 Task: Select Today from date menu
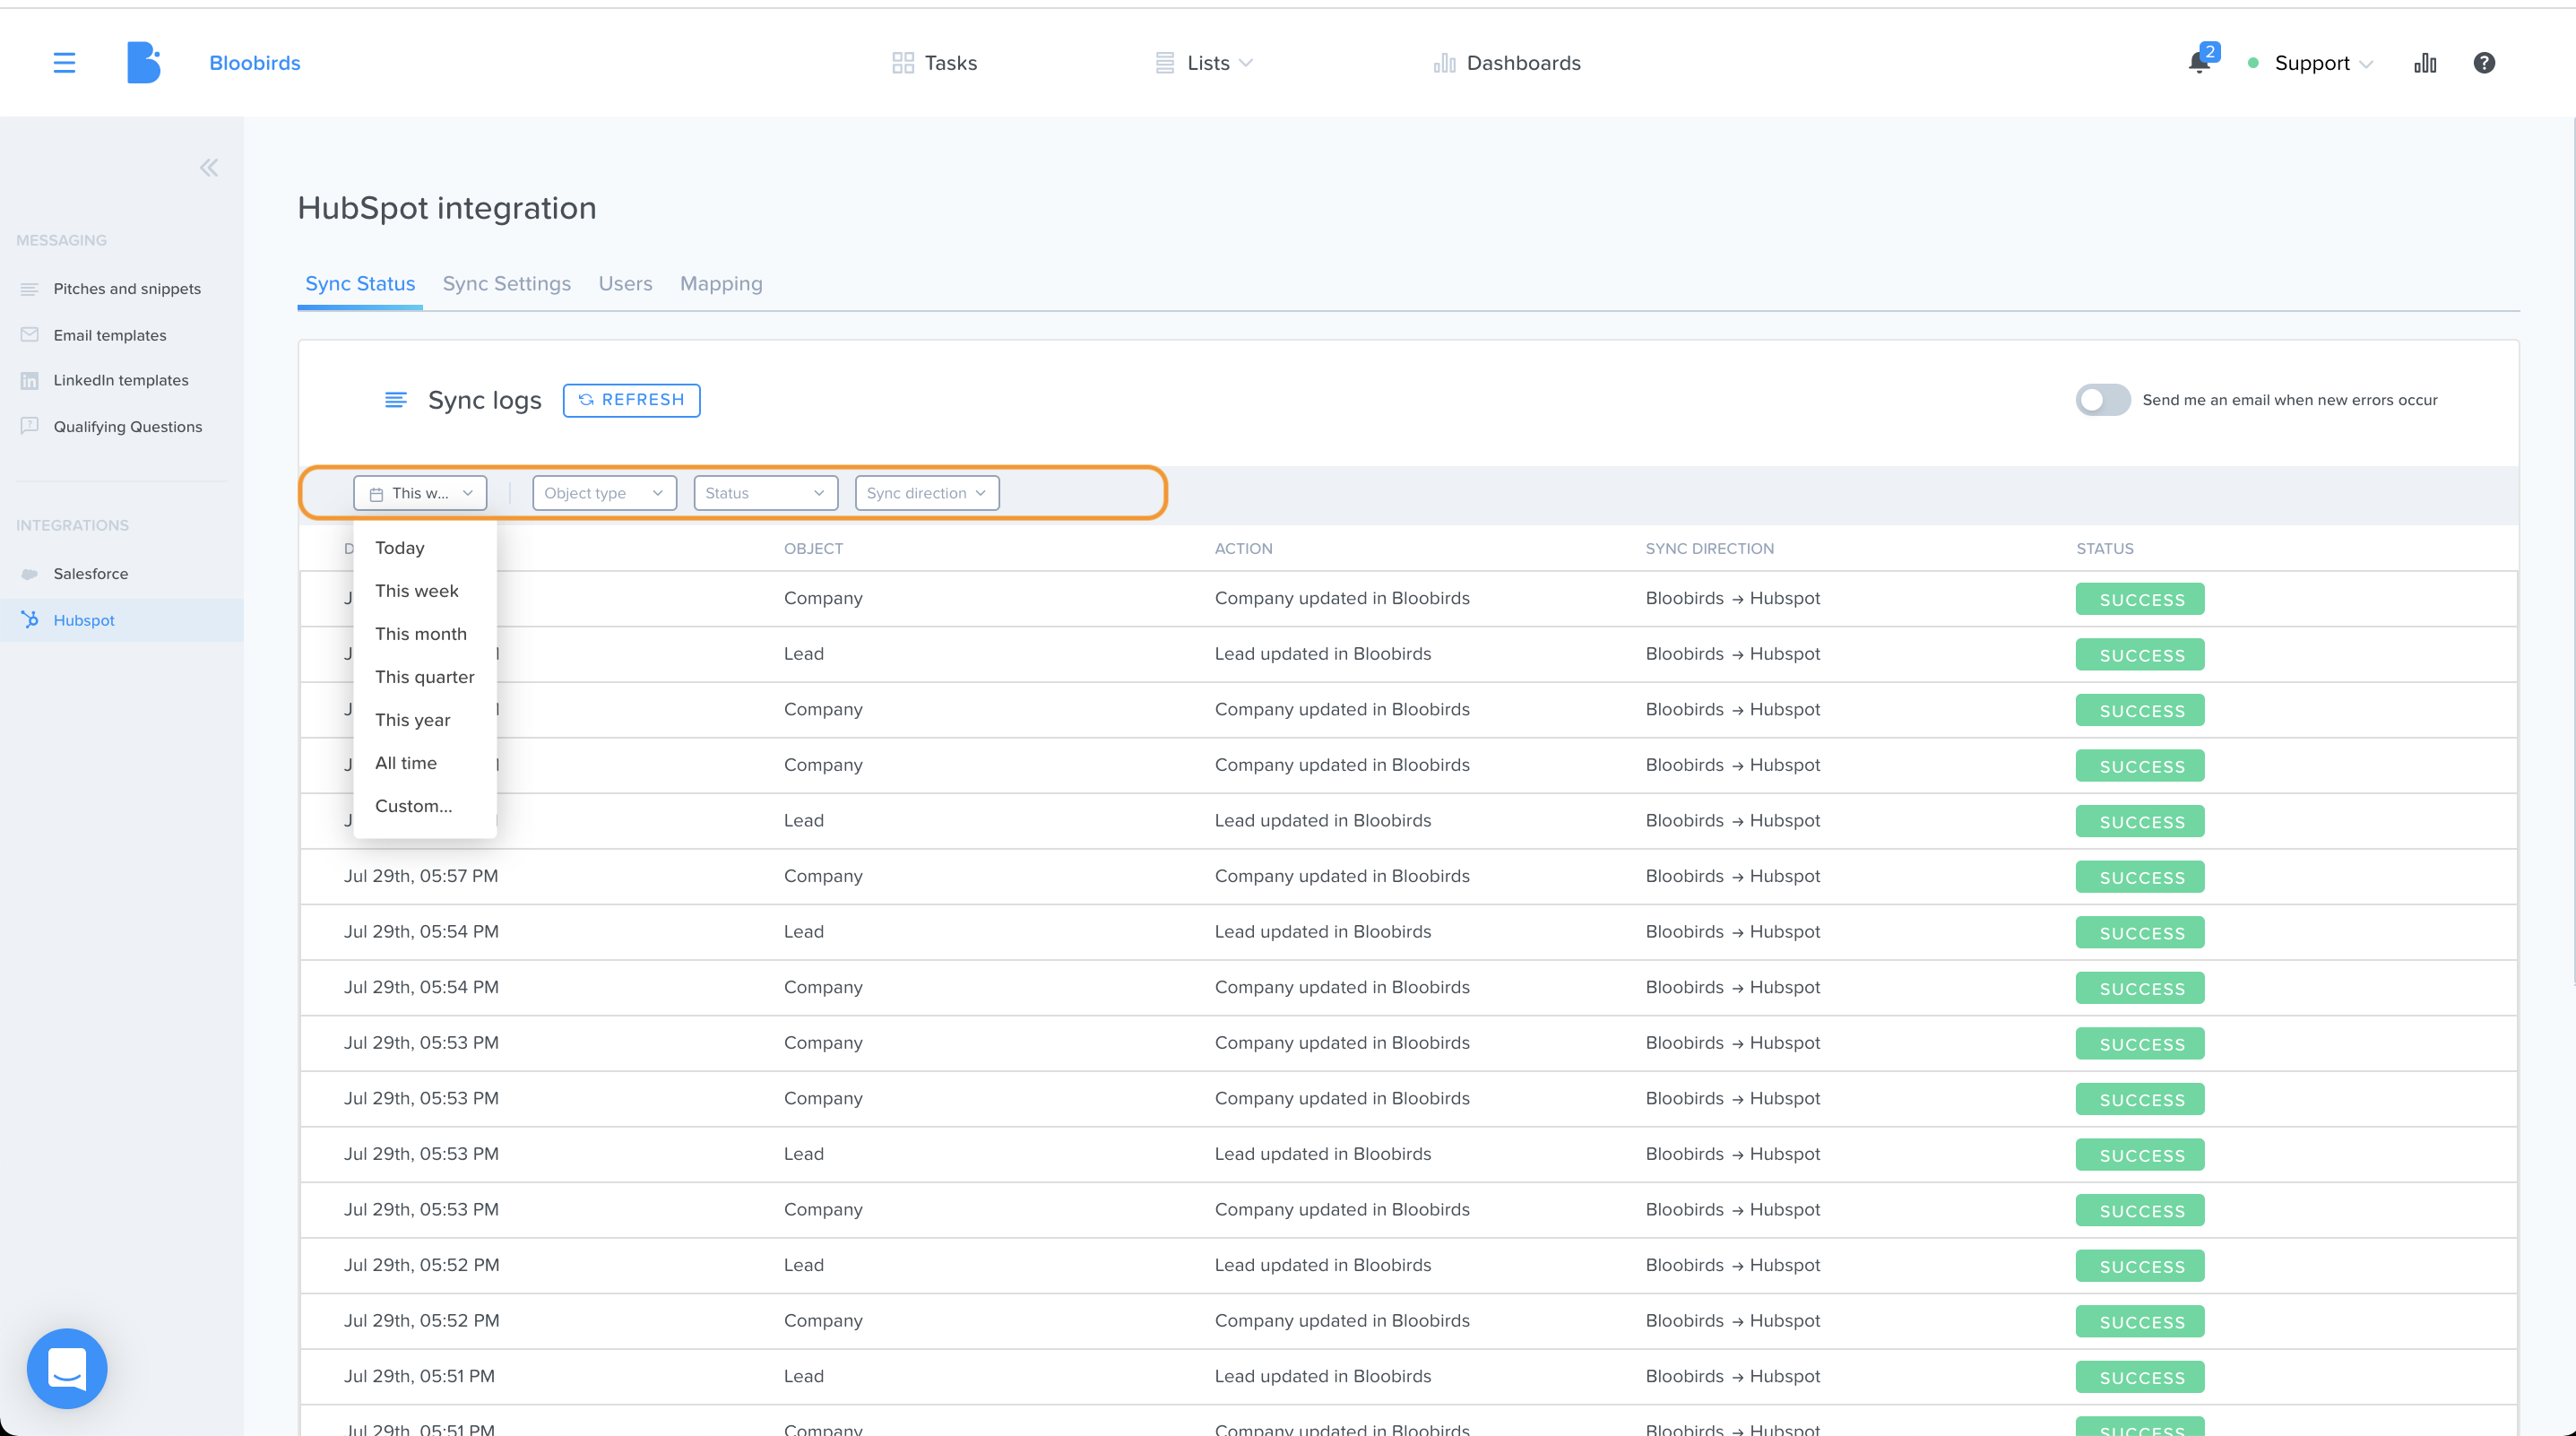(425, 548)
